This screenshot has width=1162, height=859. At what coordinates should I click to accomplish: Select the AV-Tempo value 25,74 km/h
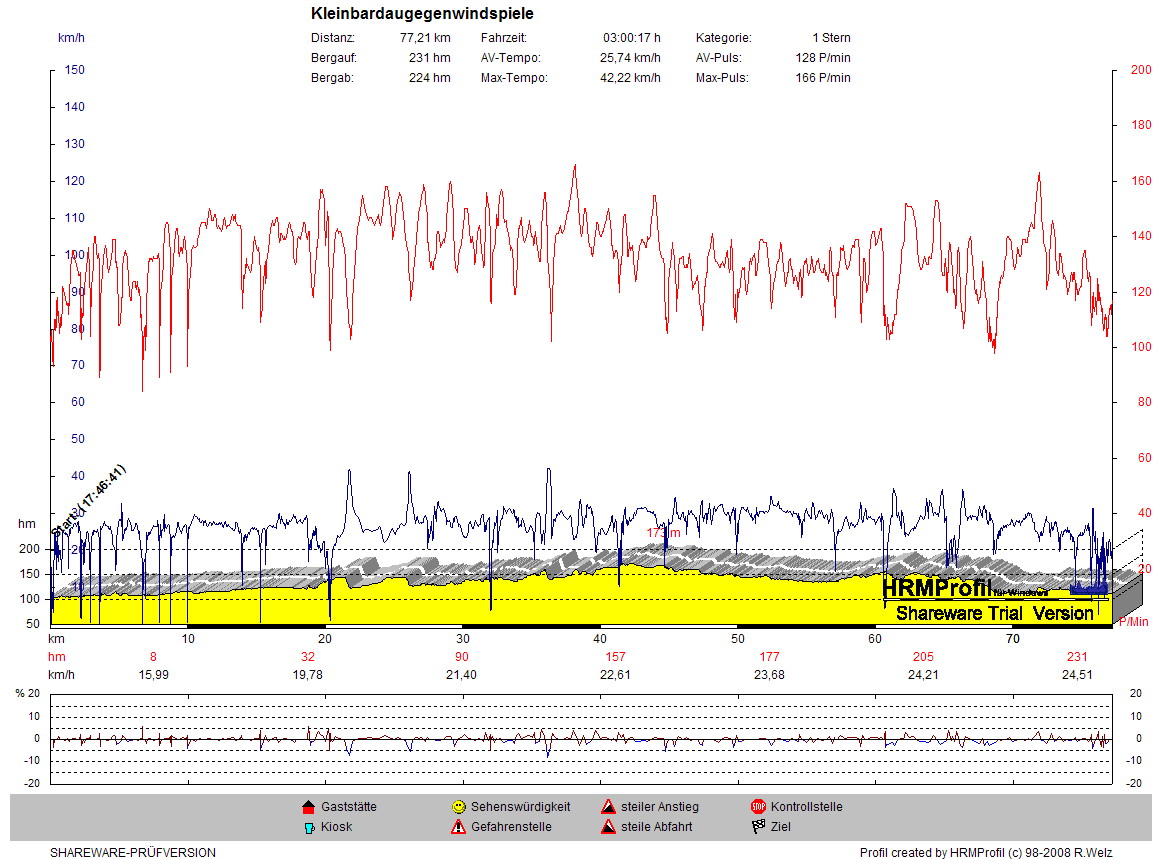click(630, 58)
